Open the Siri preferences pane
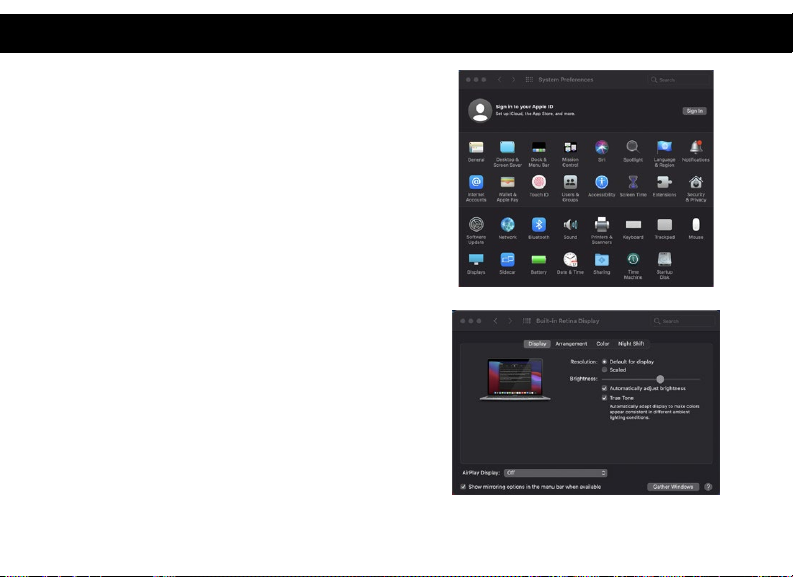Screen dimensions: 793x577 coord(601,151)
